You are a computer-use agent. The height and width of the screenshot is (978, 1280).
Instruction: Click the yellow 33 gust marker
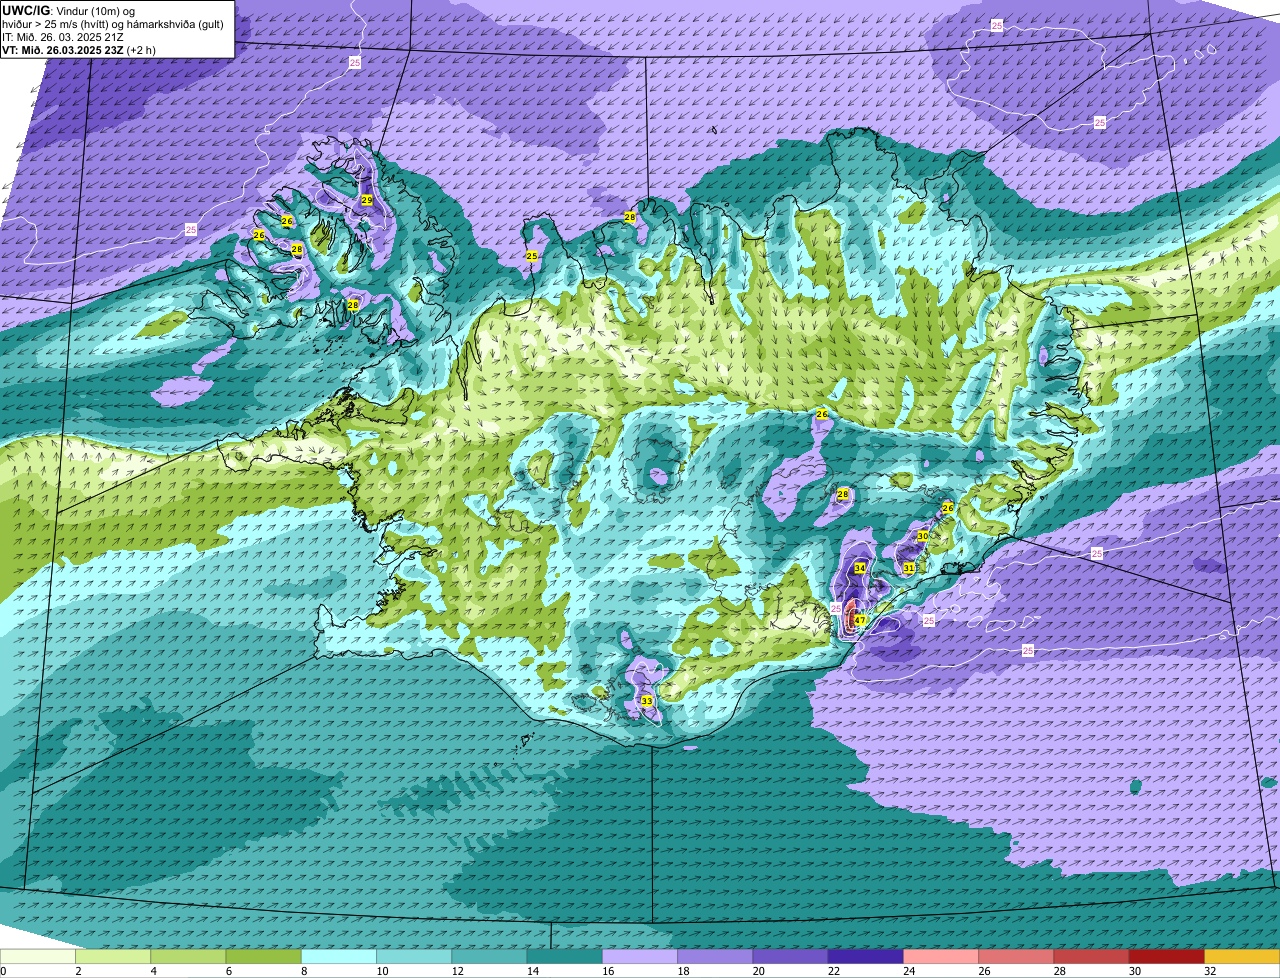coord(647,701)
